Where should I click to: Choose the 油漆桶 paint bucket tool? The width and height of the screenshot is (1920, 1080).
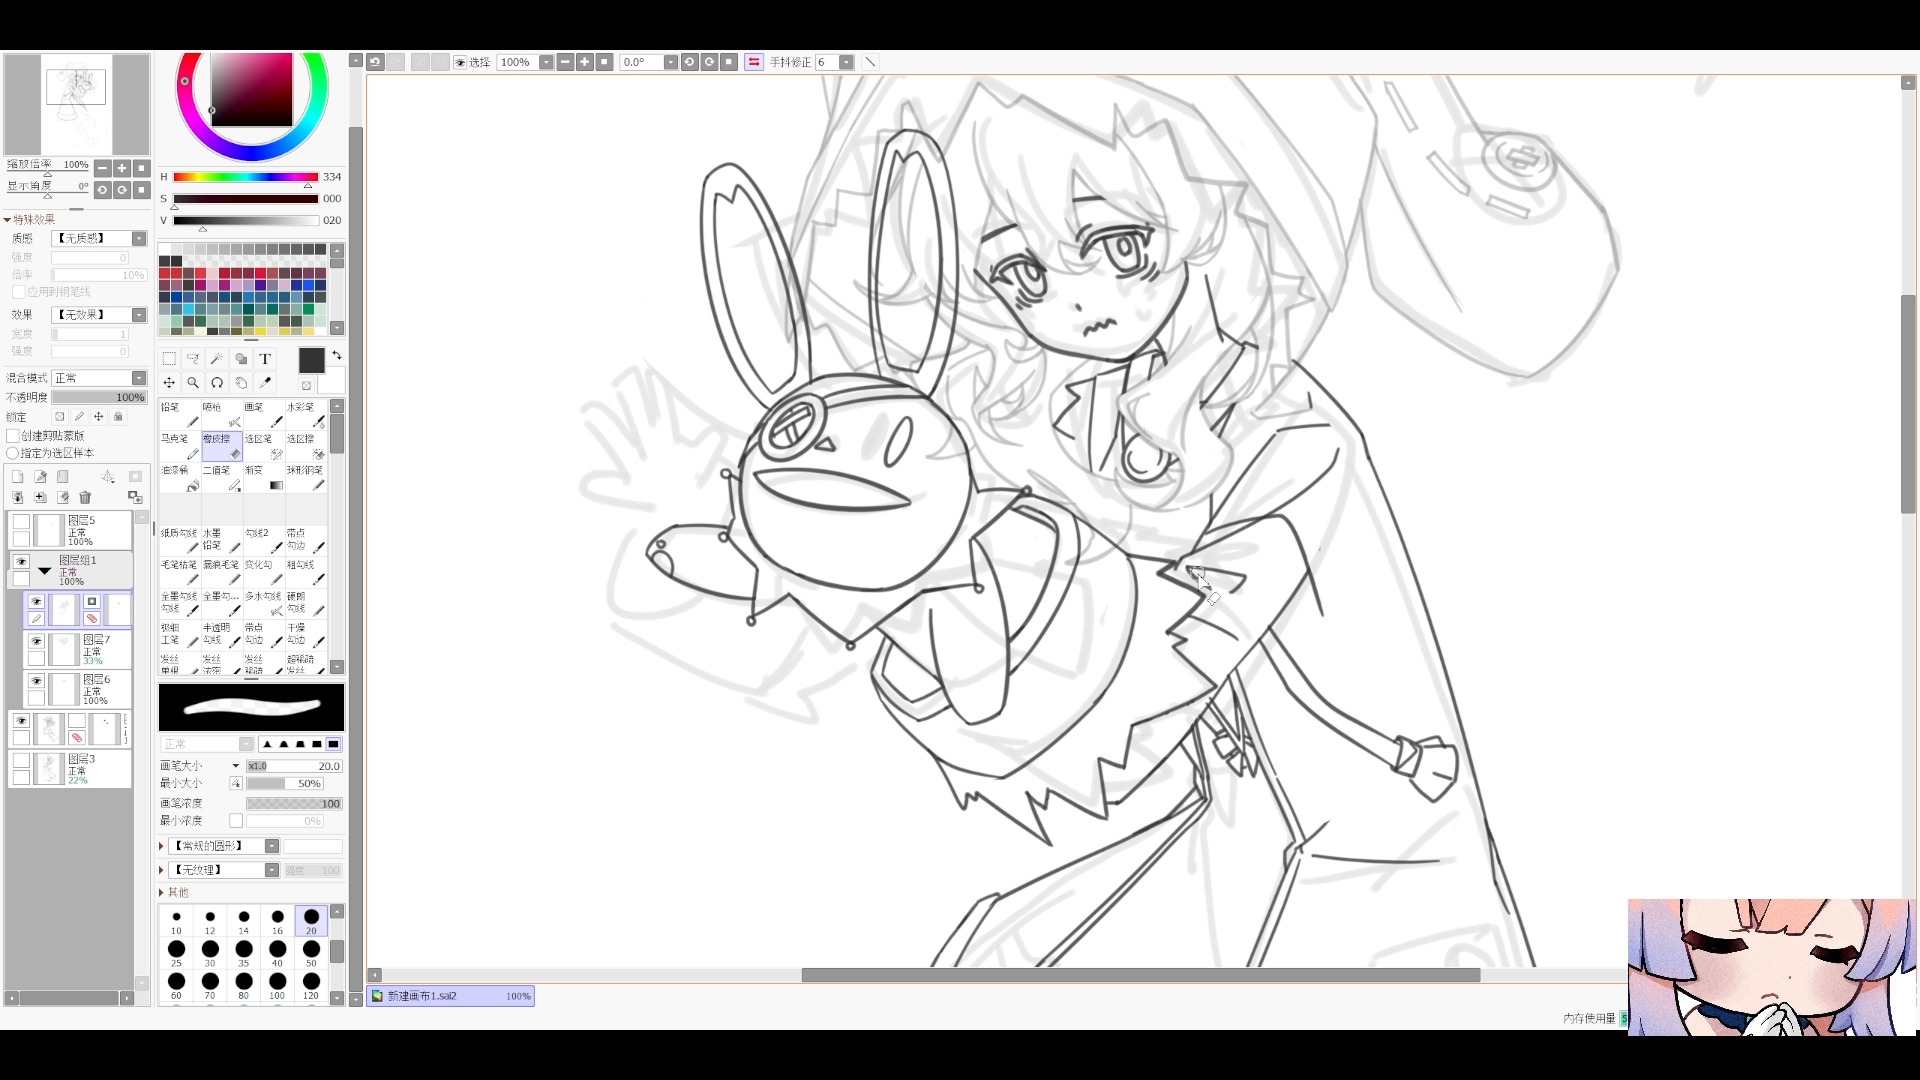(x=179, y=478)
